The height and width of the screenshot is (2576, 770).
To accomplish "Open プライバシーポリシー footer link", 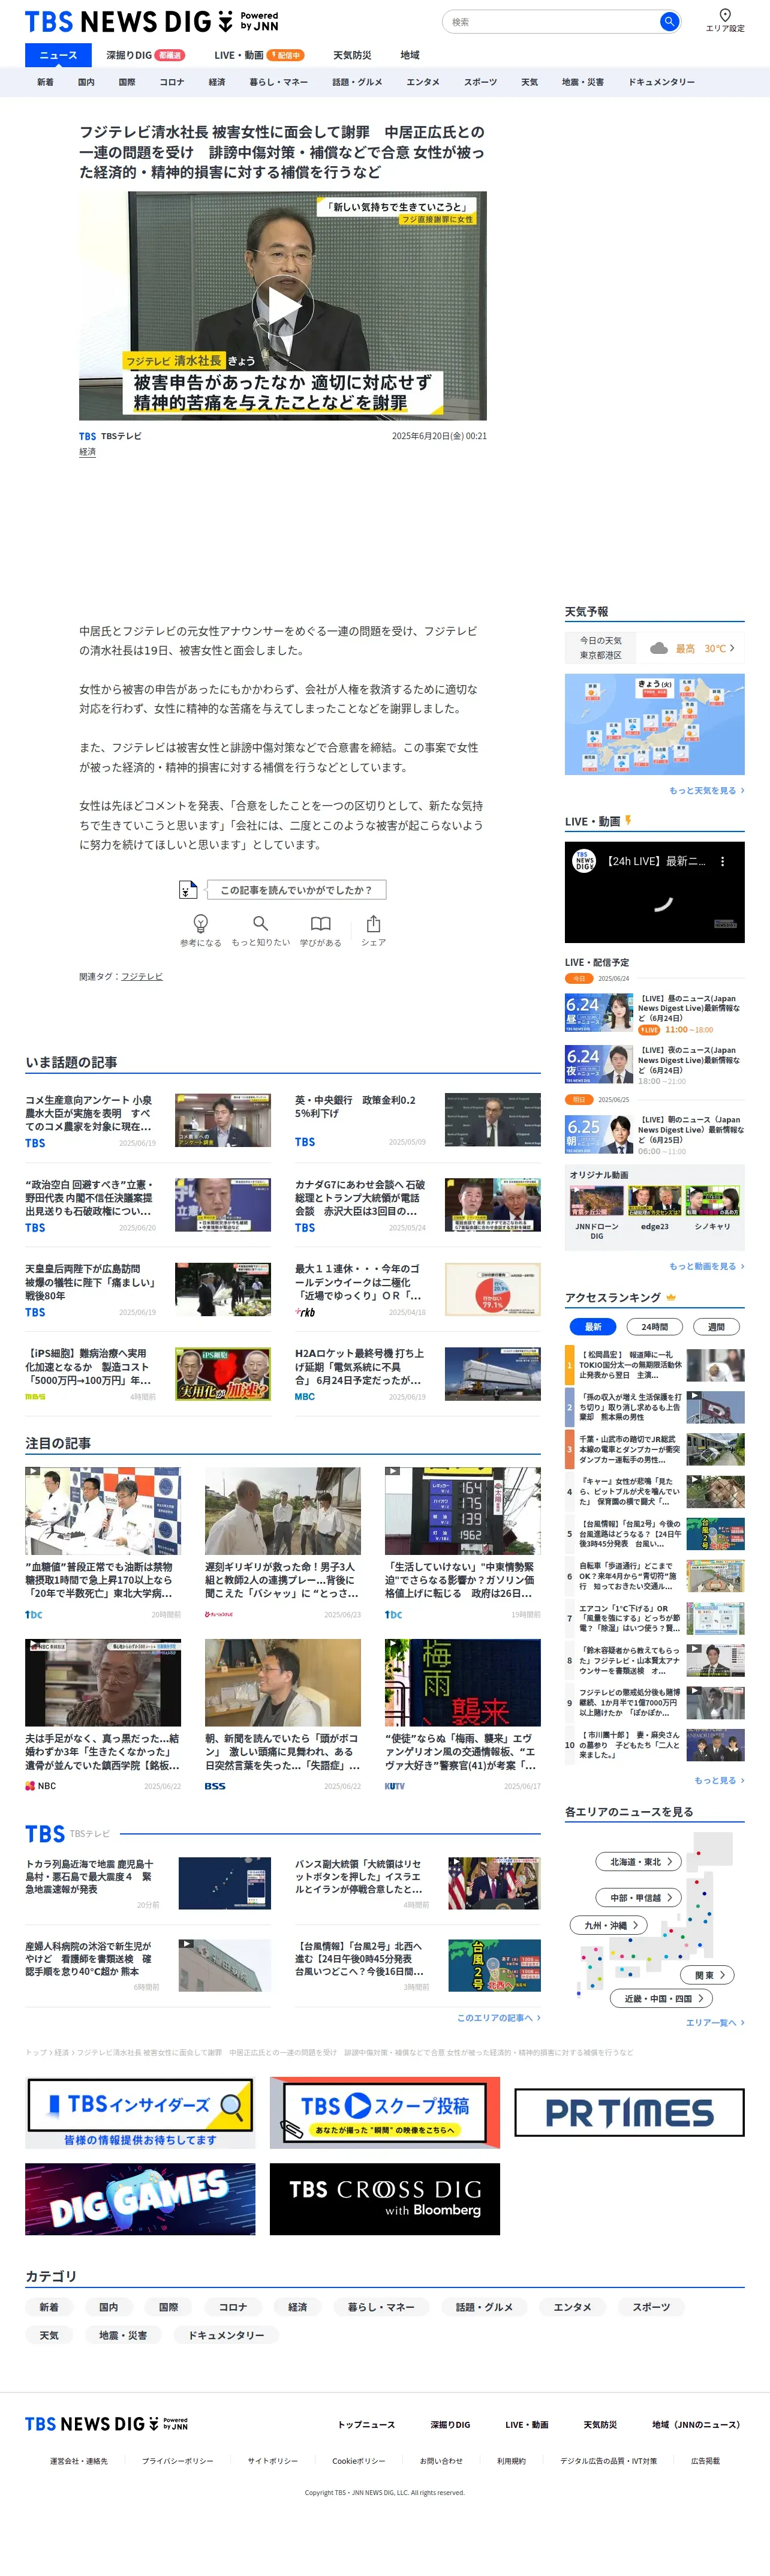I will click(177, 2461).
